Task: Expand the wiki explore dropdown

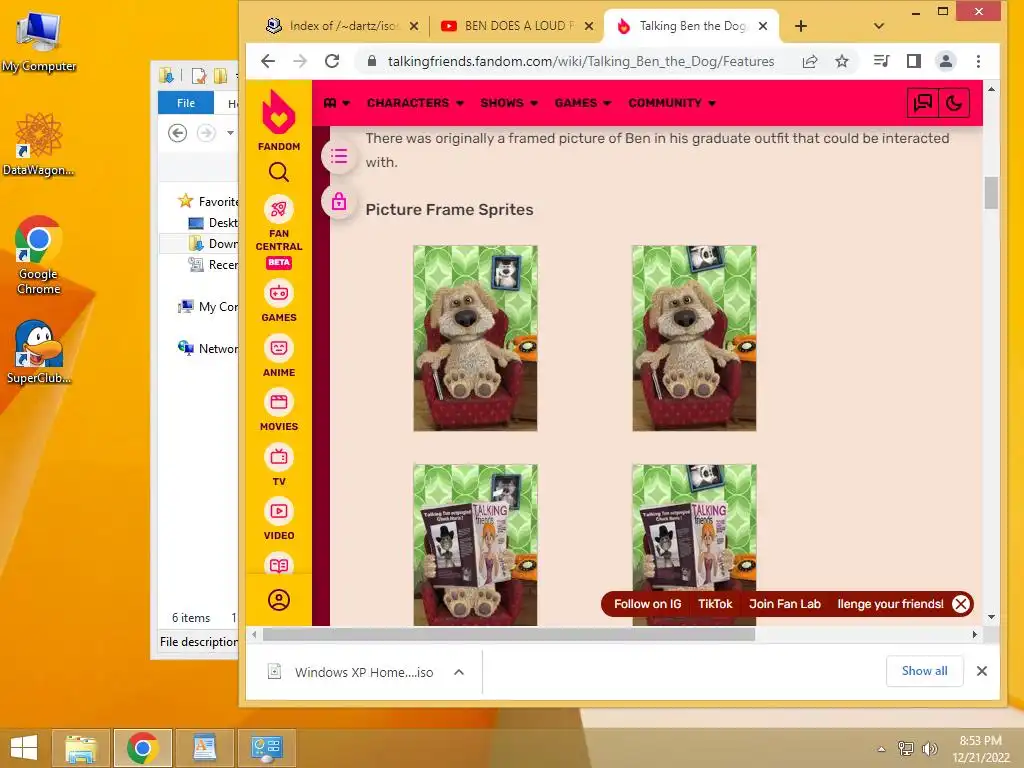Action: pos(336,103)
